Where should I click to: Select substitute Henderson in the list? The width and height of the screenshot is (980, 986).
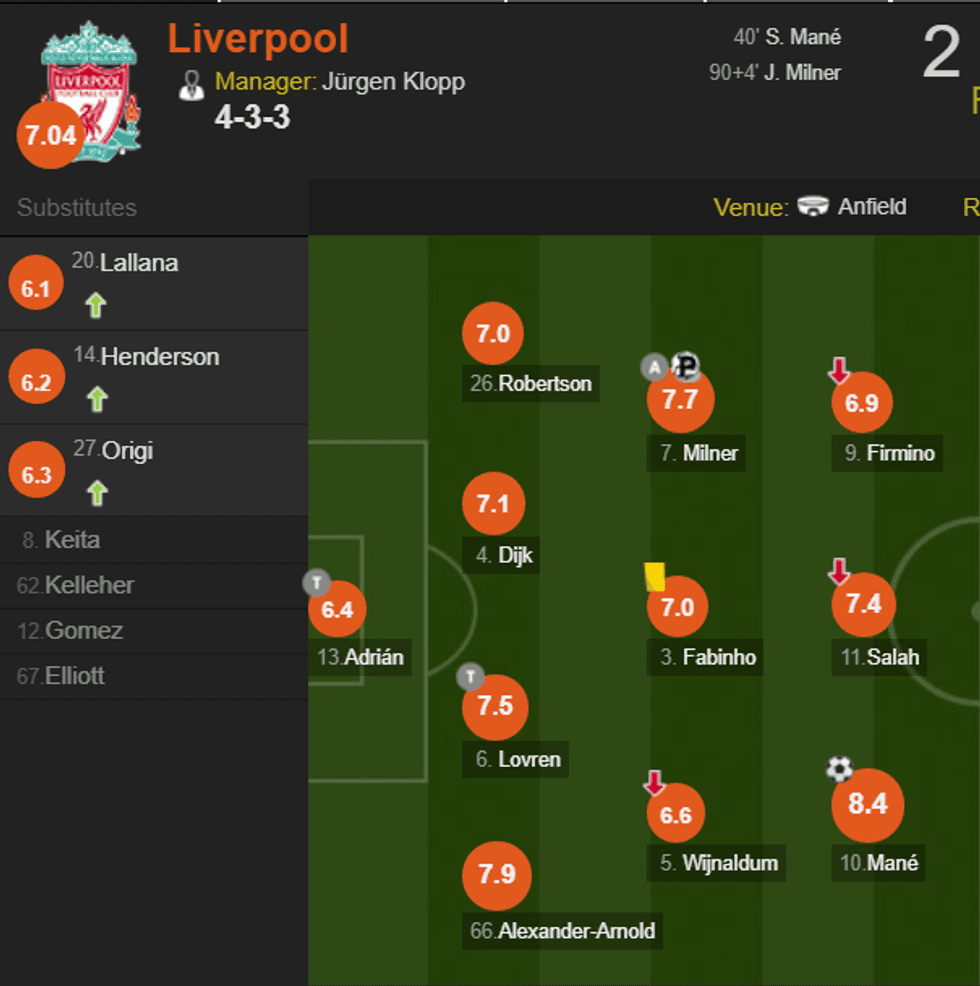160,357
